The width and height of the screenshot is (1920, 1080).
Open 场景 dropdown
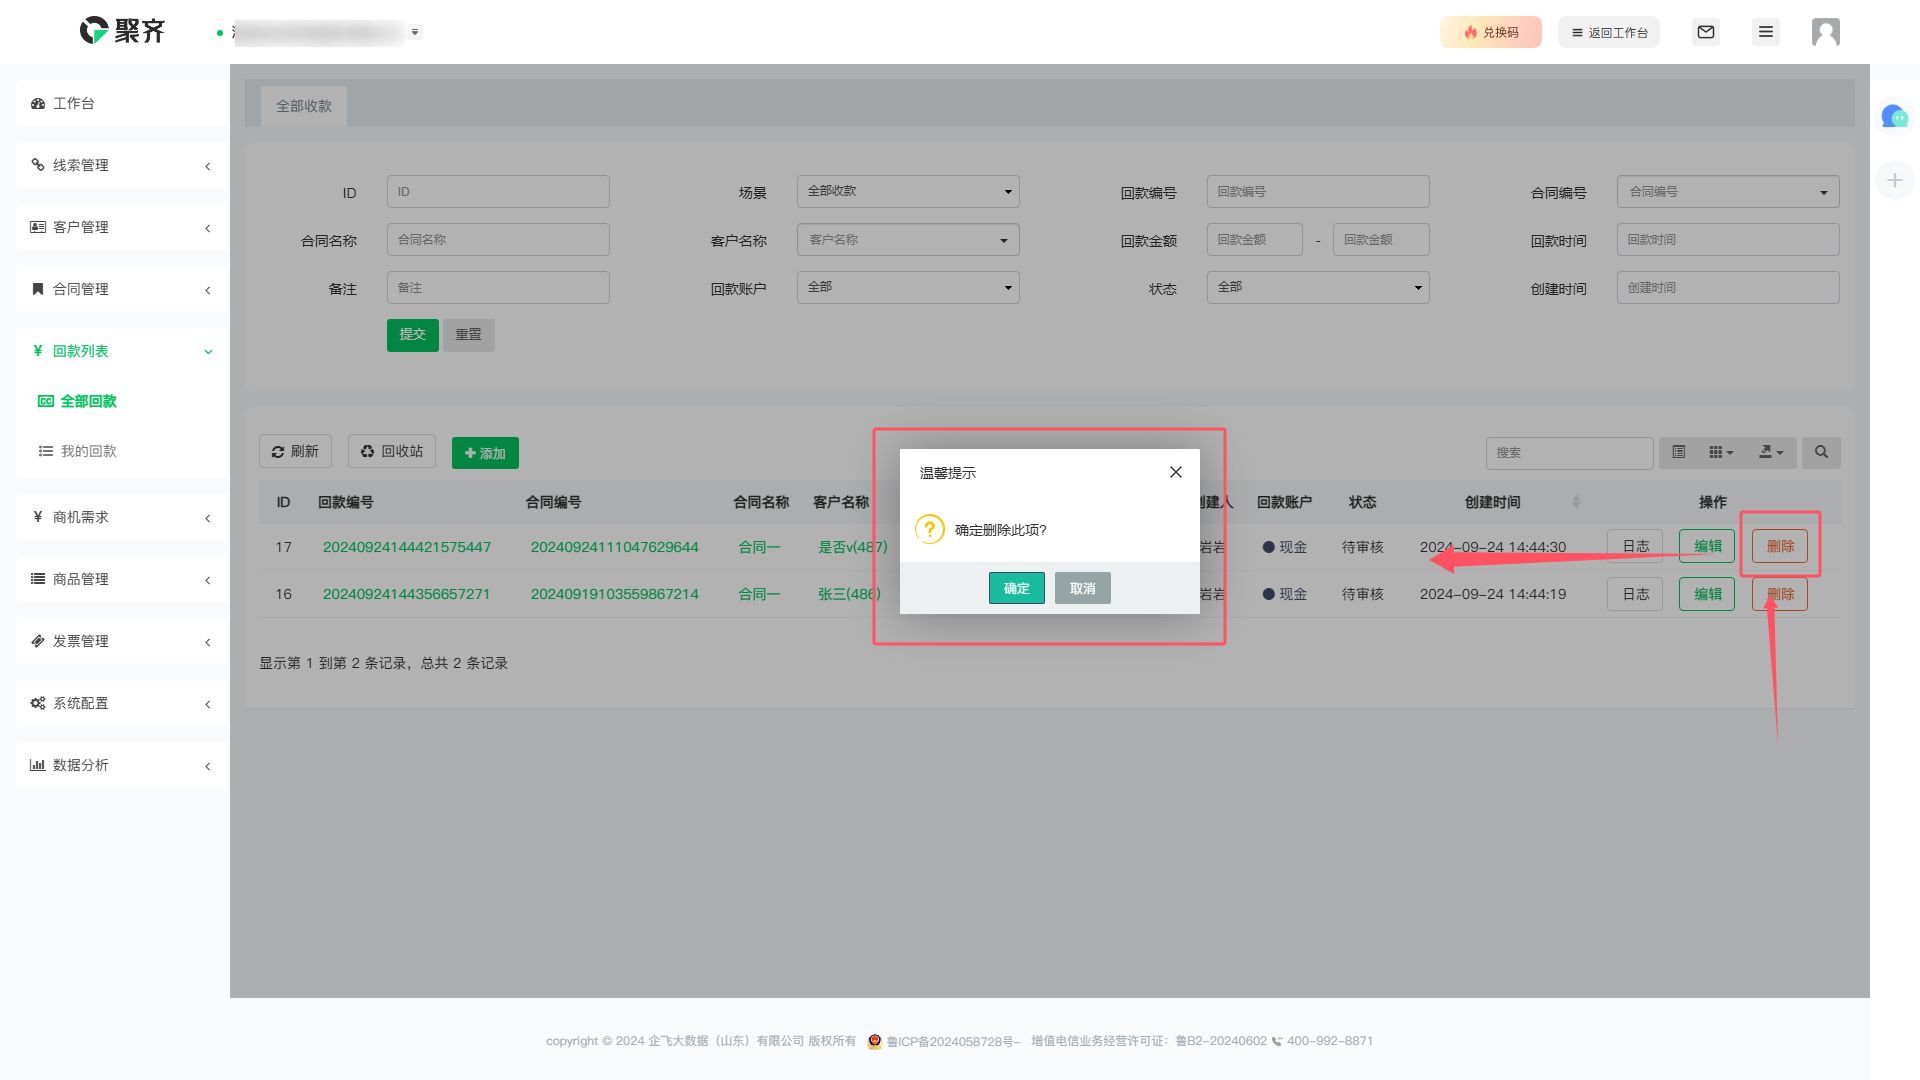pyautogui.click(x=908, y=191)
